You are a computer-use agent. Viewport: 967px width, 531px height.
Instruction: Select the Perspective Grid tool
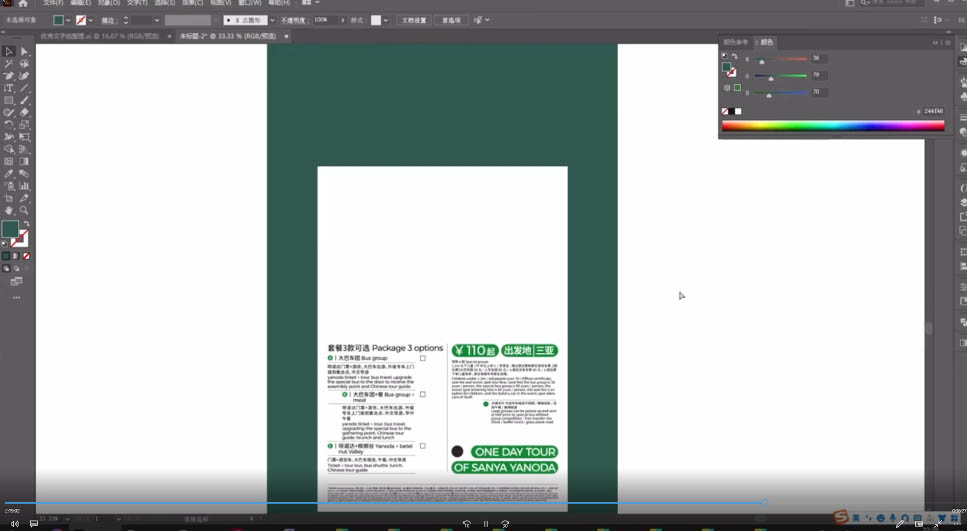click(24, 149)
